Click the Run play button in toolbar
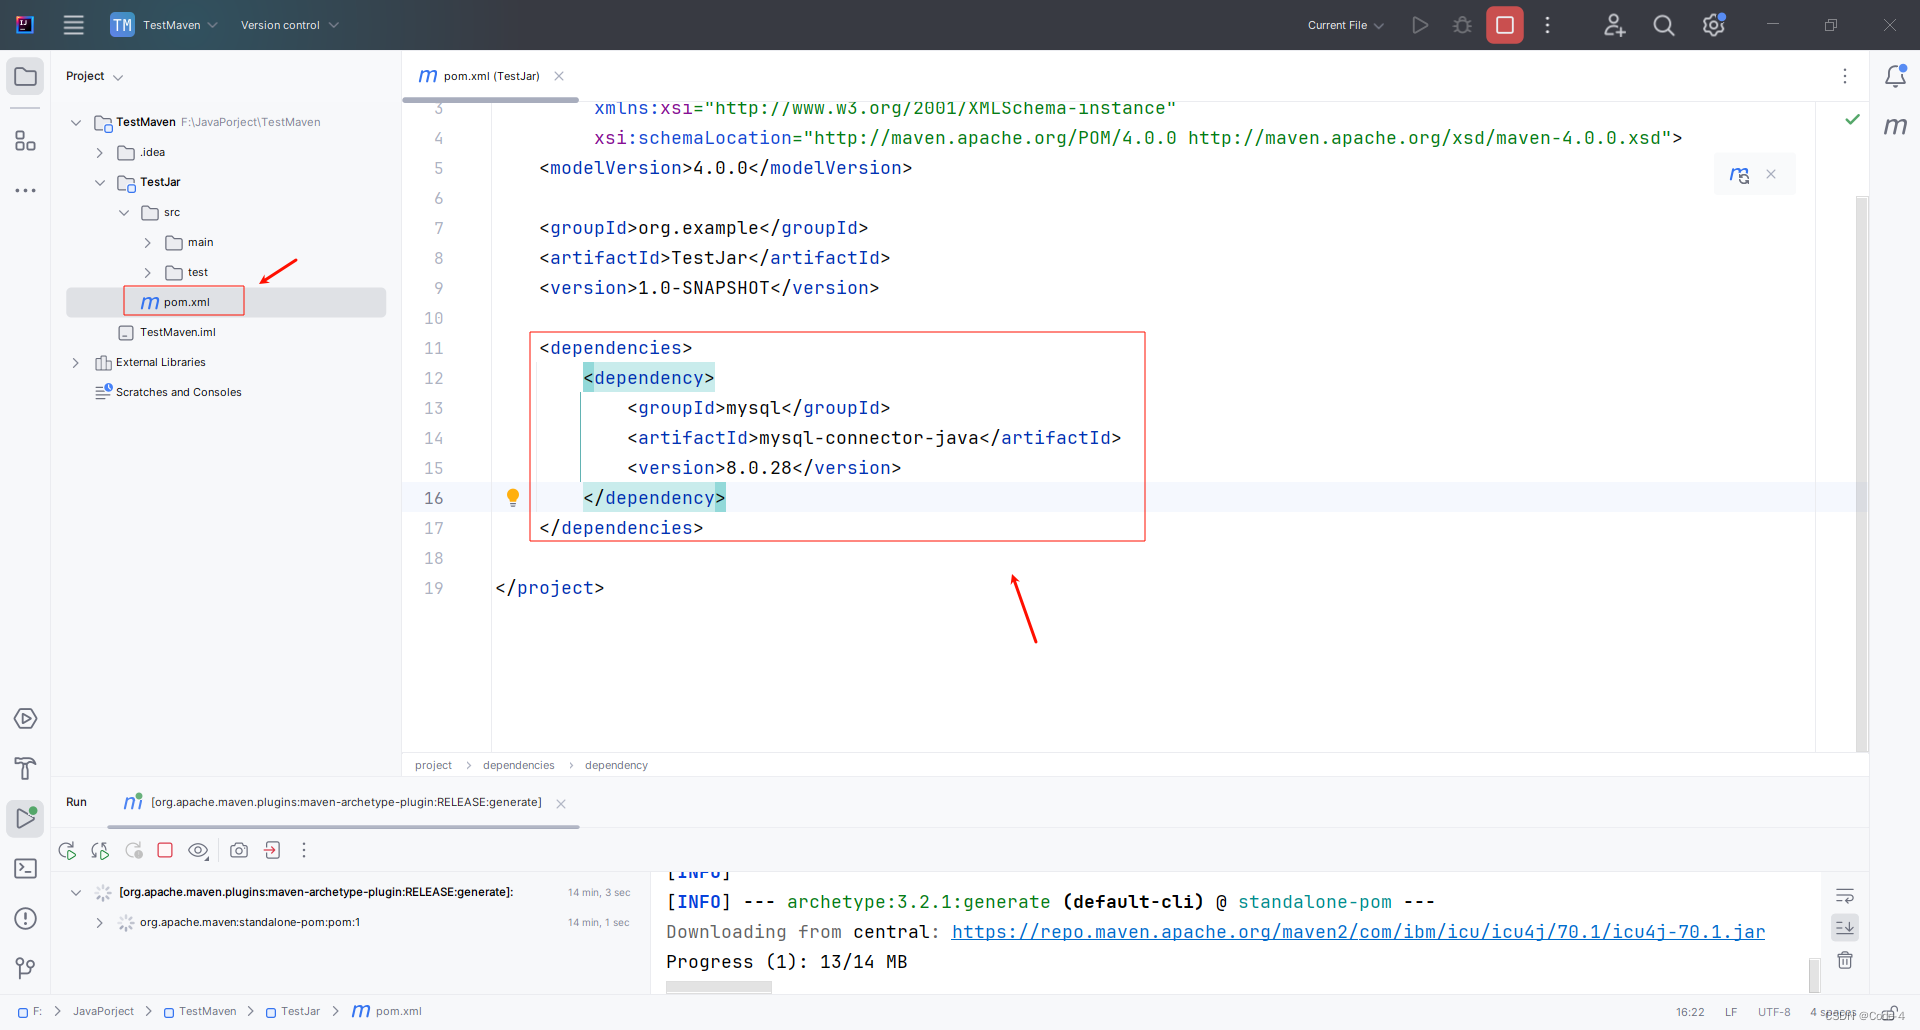The height and width of the screenshot is (1030, 1920). tap(1420, 25)
